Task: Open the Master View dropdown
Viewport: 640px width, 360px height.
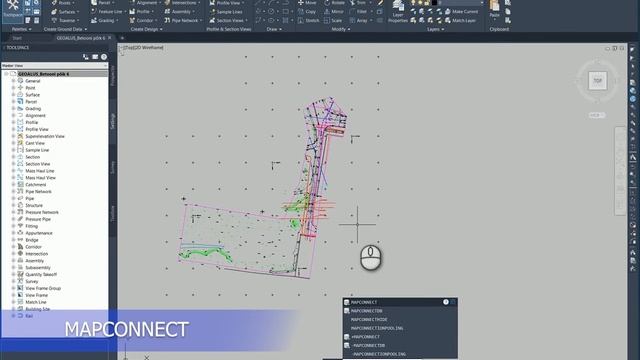Action: pyautogui.click(x=55, y=65)
